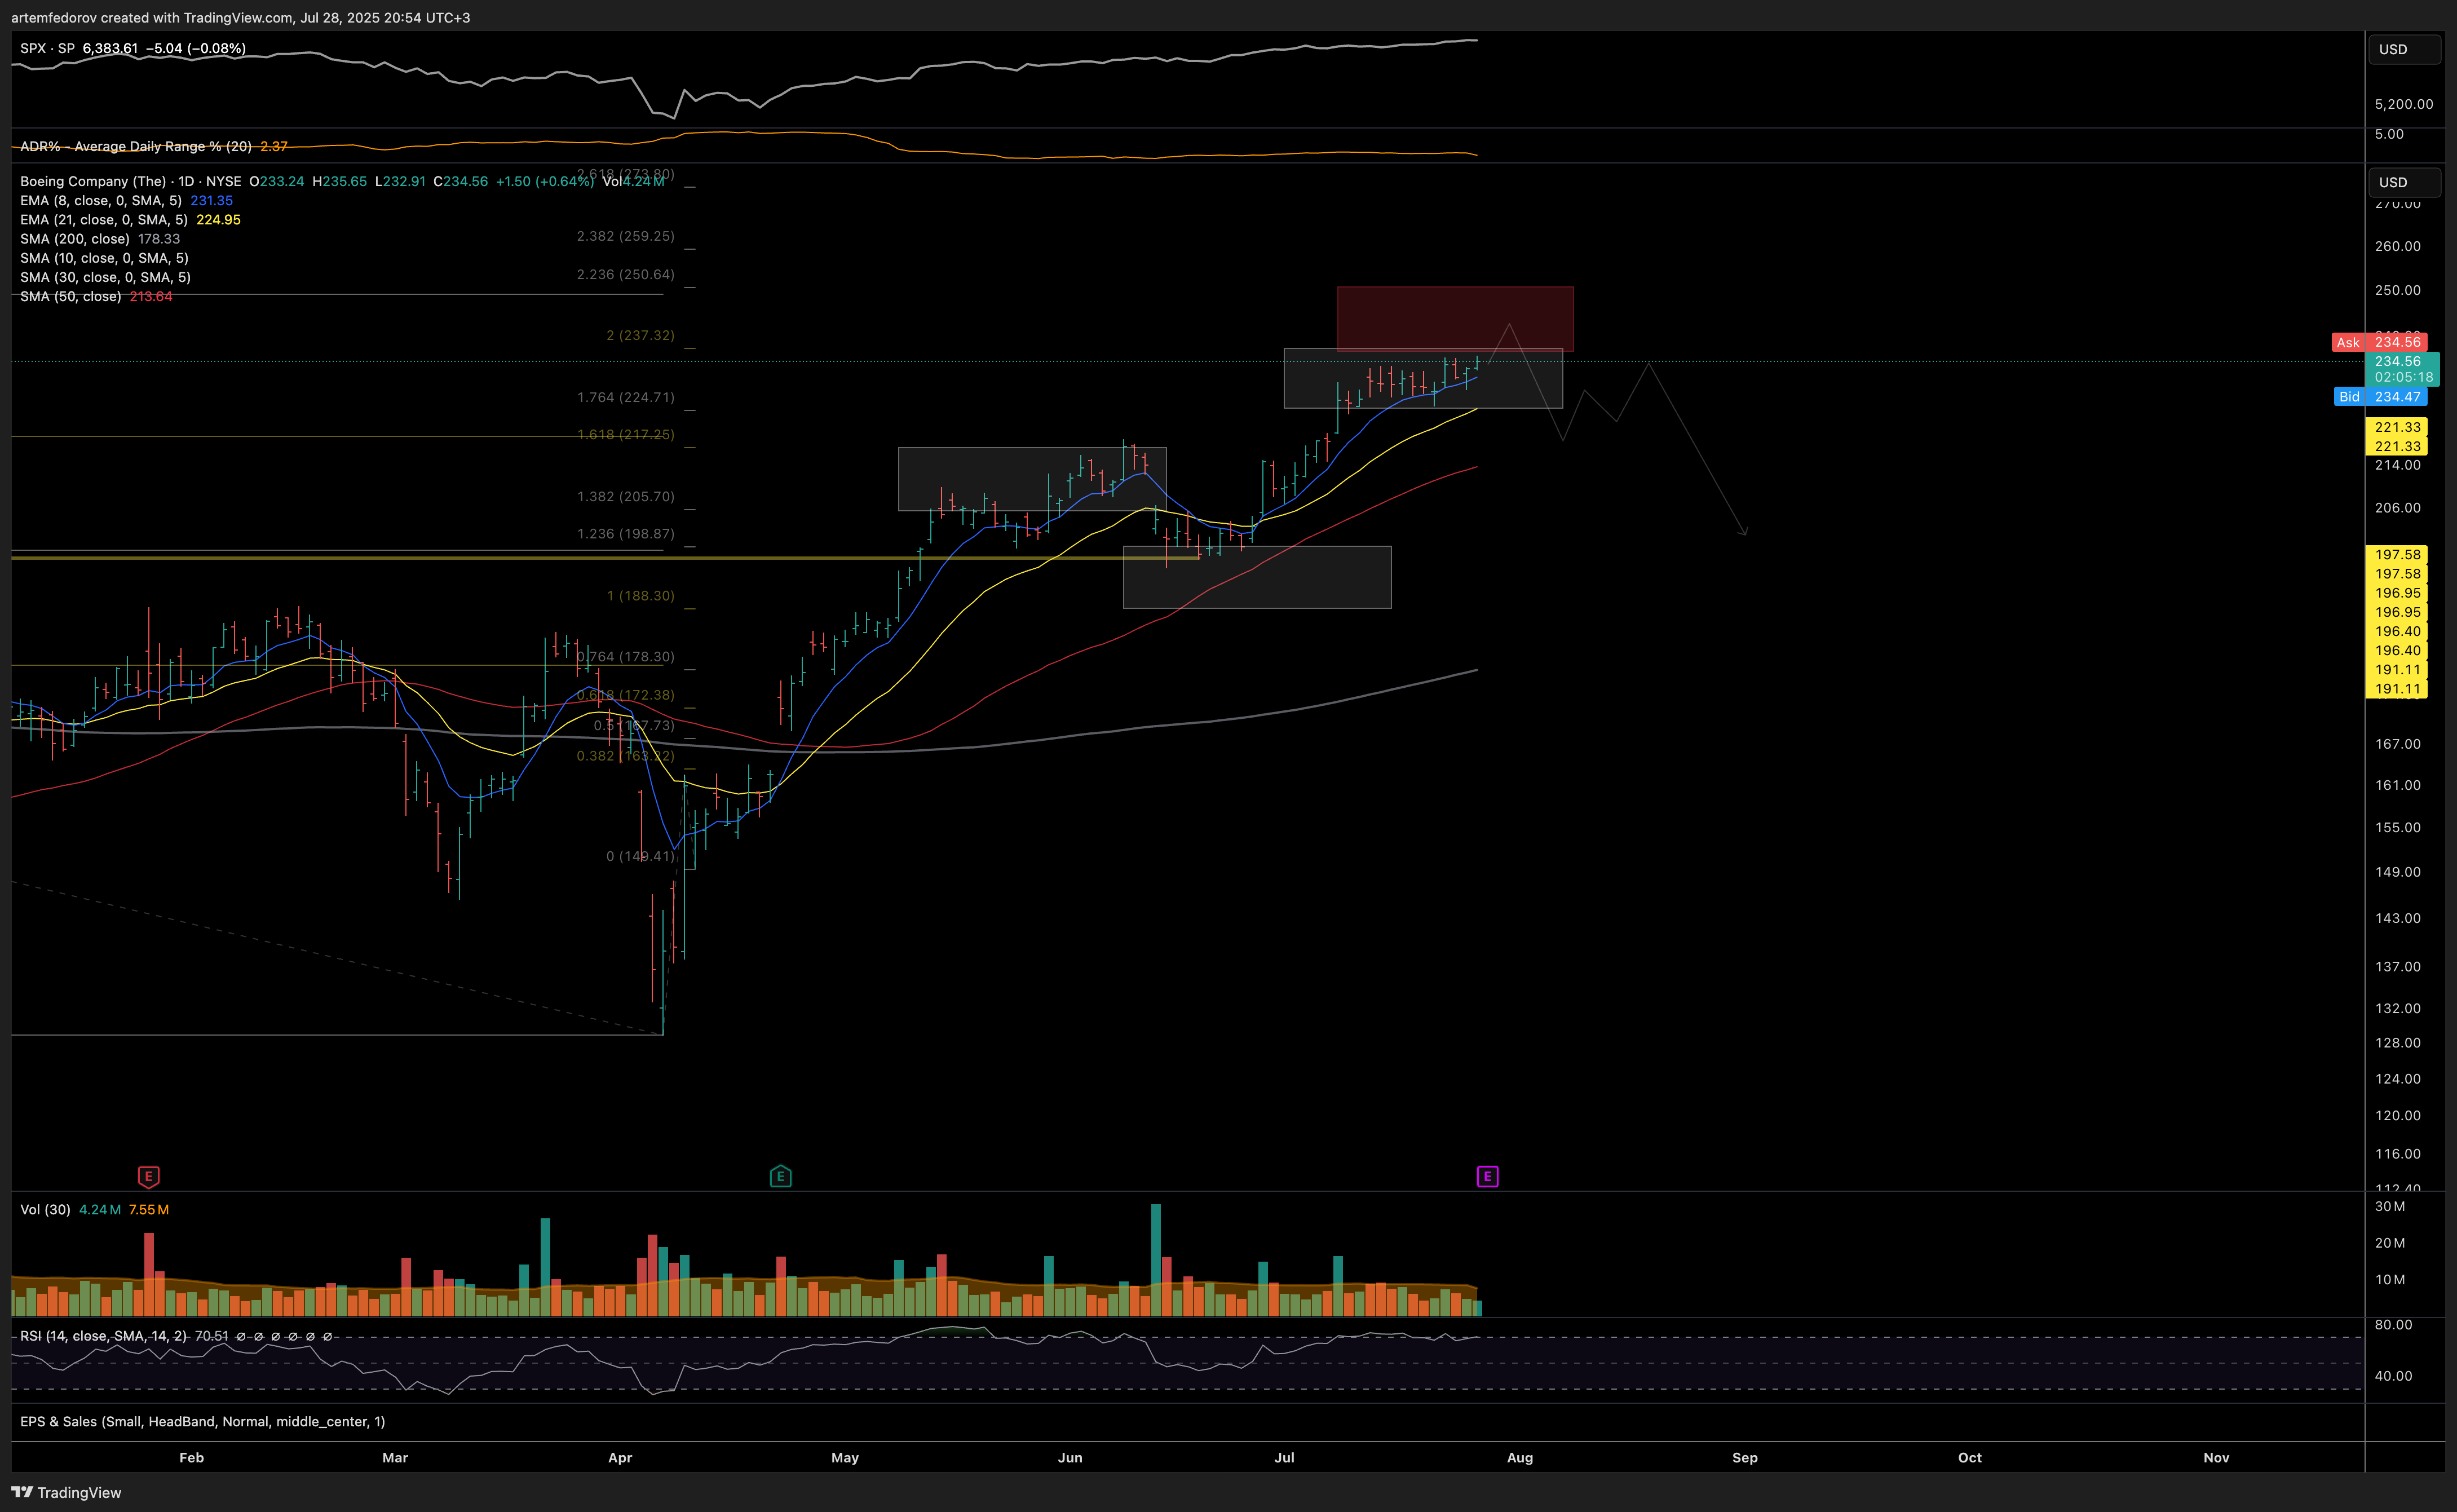Open the USD currency selector in SPX pane
Screen dimensions: 2457x1512
(x=2404, y=49)
